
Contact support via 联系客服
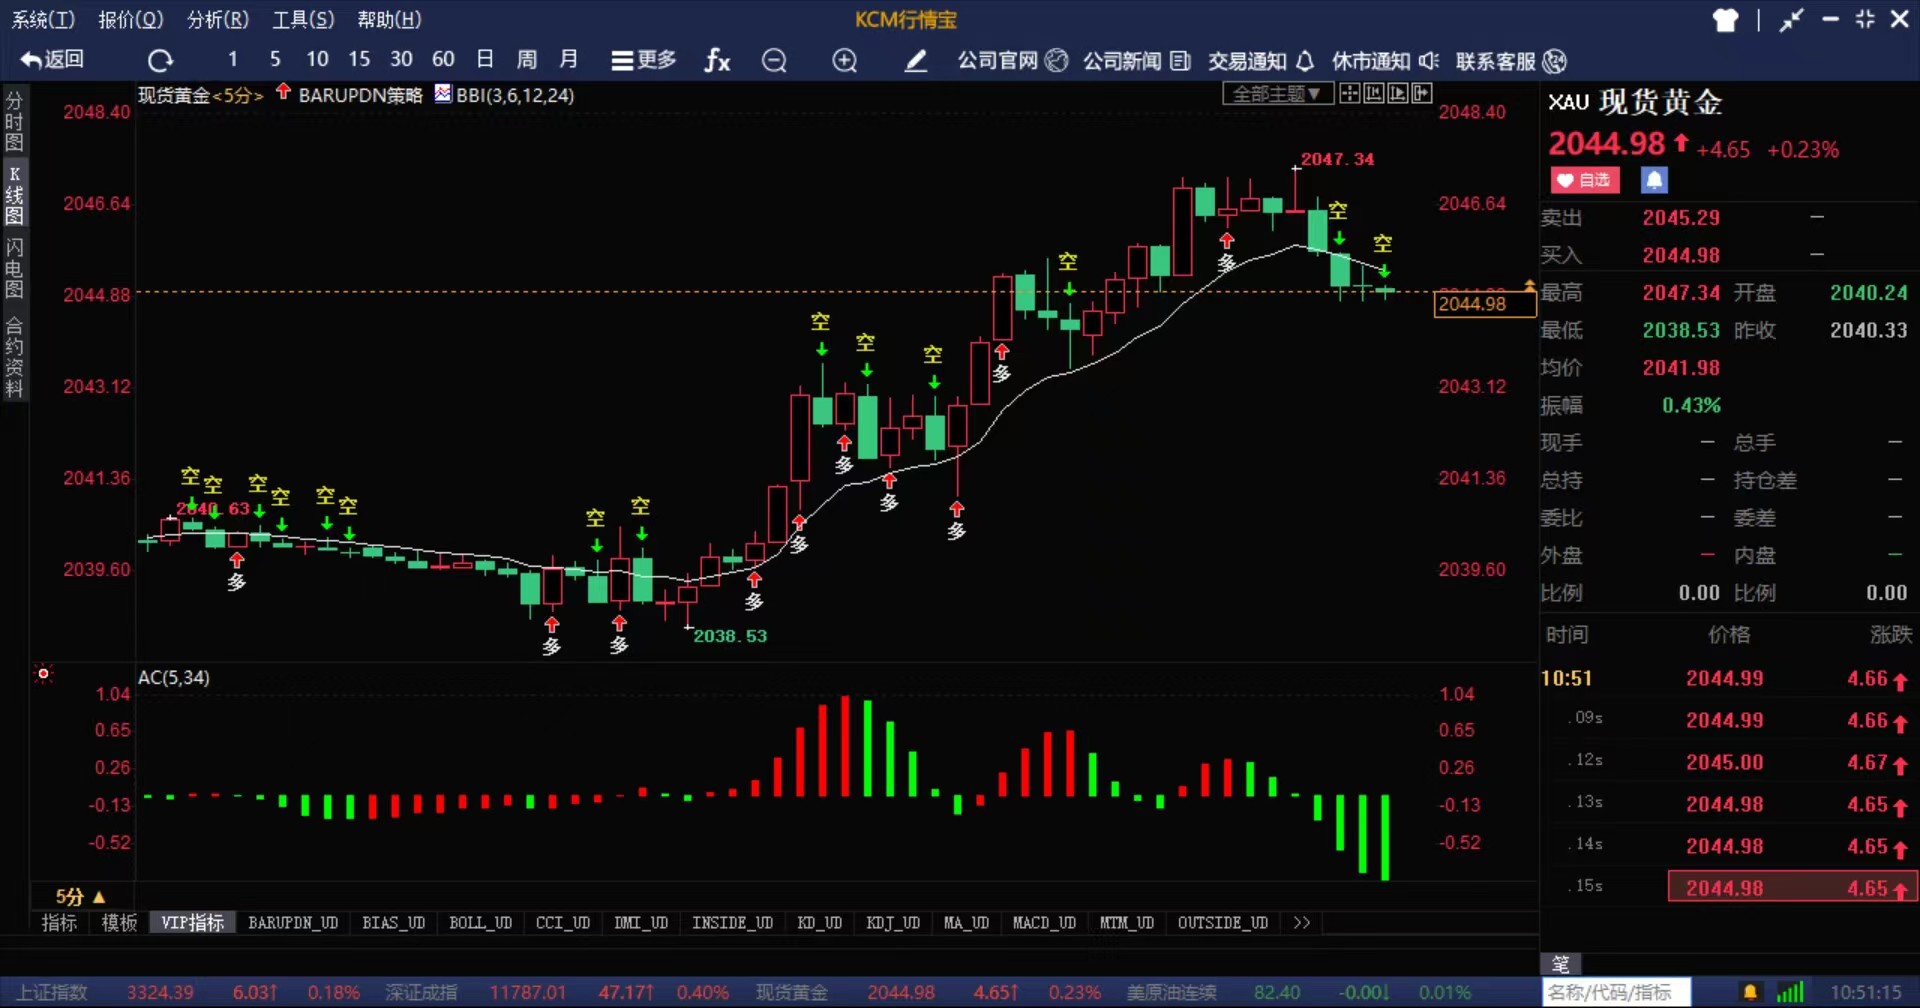[x=1511, y=61]
